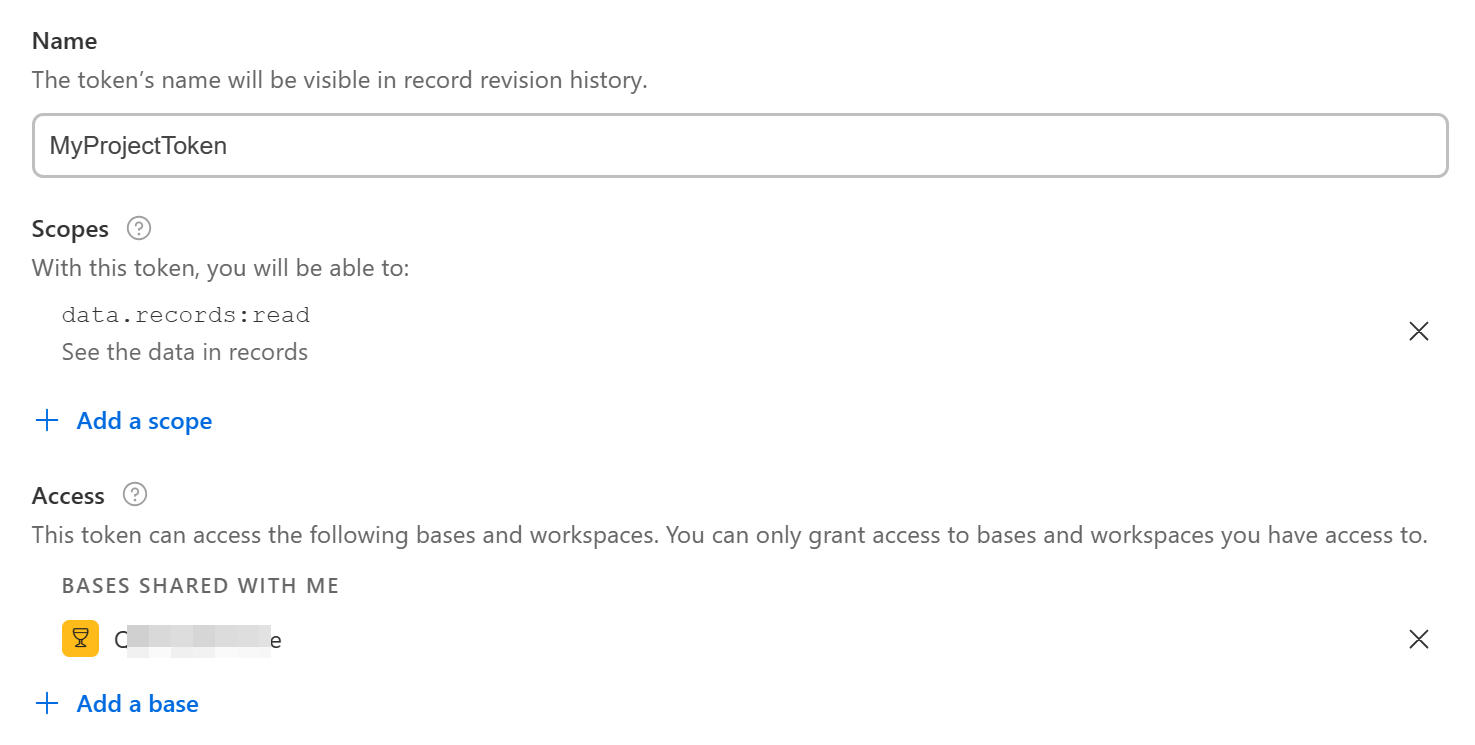
Task: Click the token name revision history hint text
Action: [x=340, y=80]
